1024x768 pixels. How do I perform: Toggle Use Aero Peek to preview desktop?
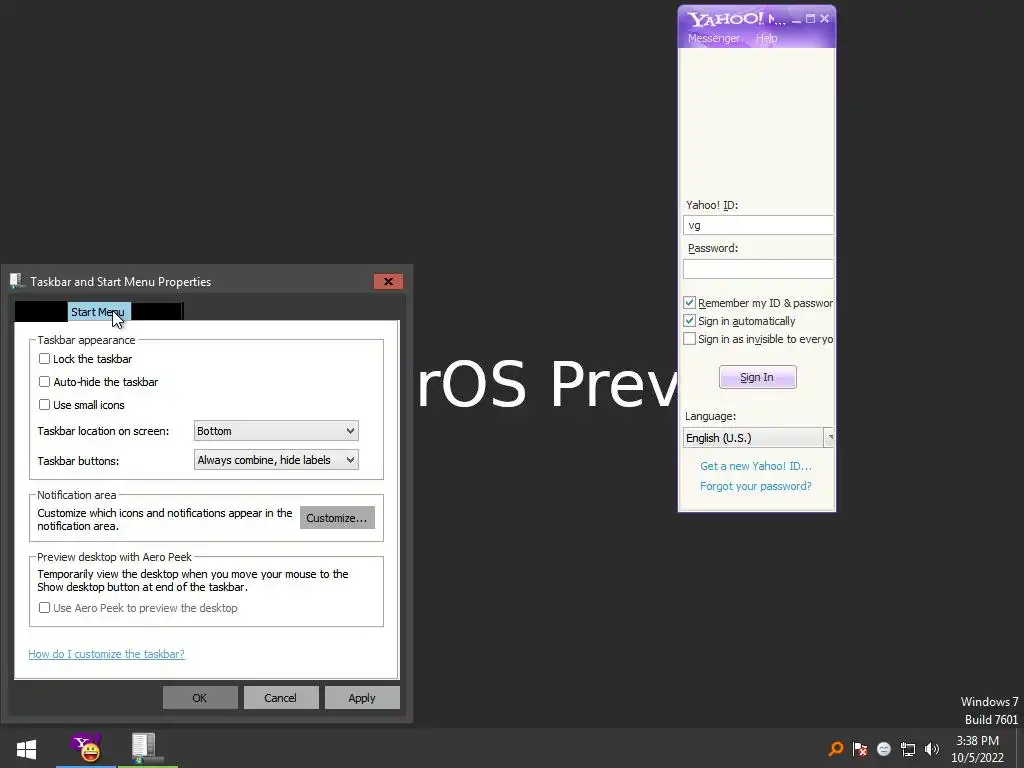44,607
